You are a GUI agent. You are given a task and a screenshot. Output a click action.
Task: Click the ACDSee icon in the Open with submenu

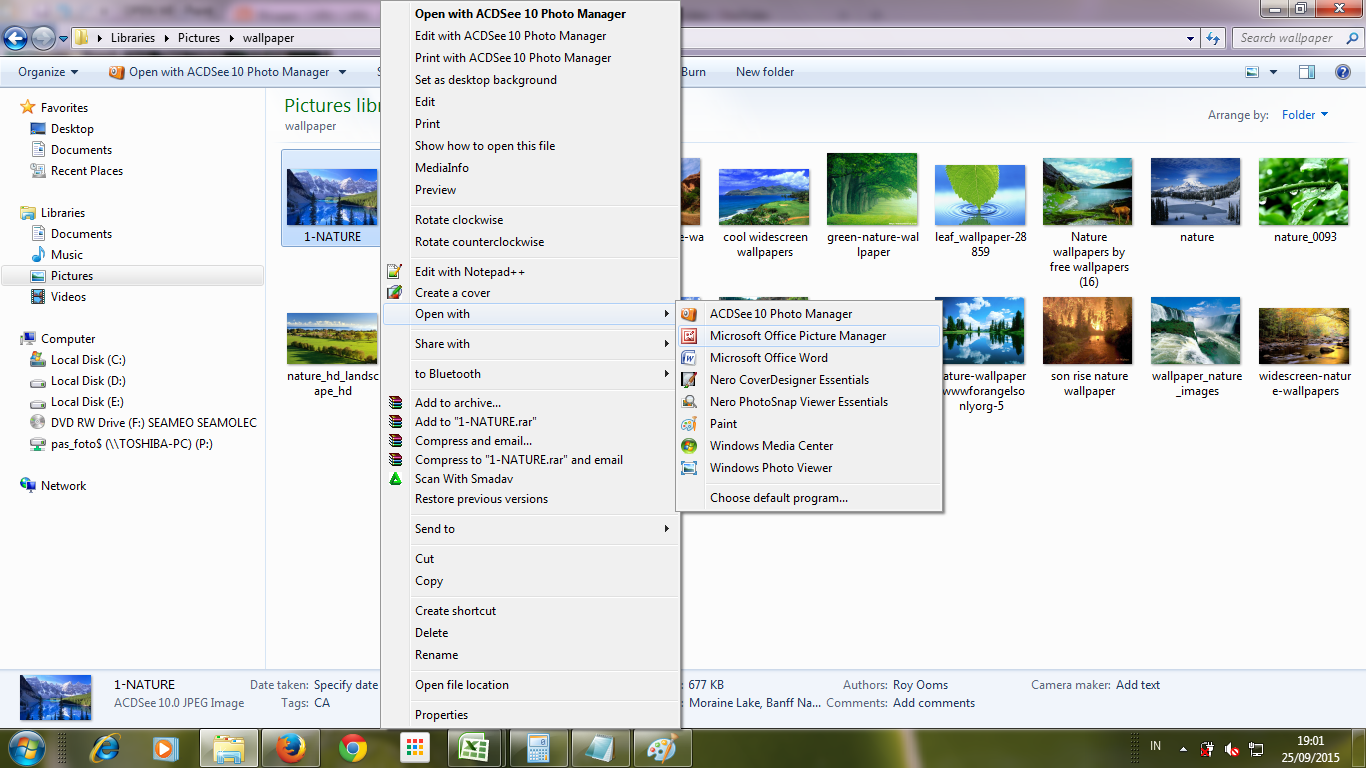click(689, 314)
